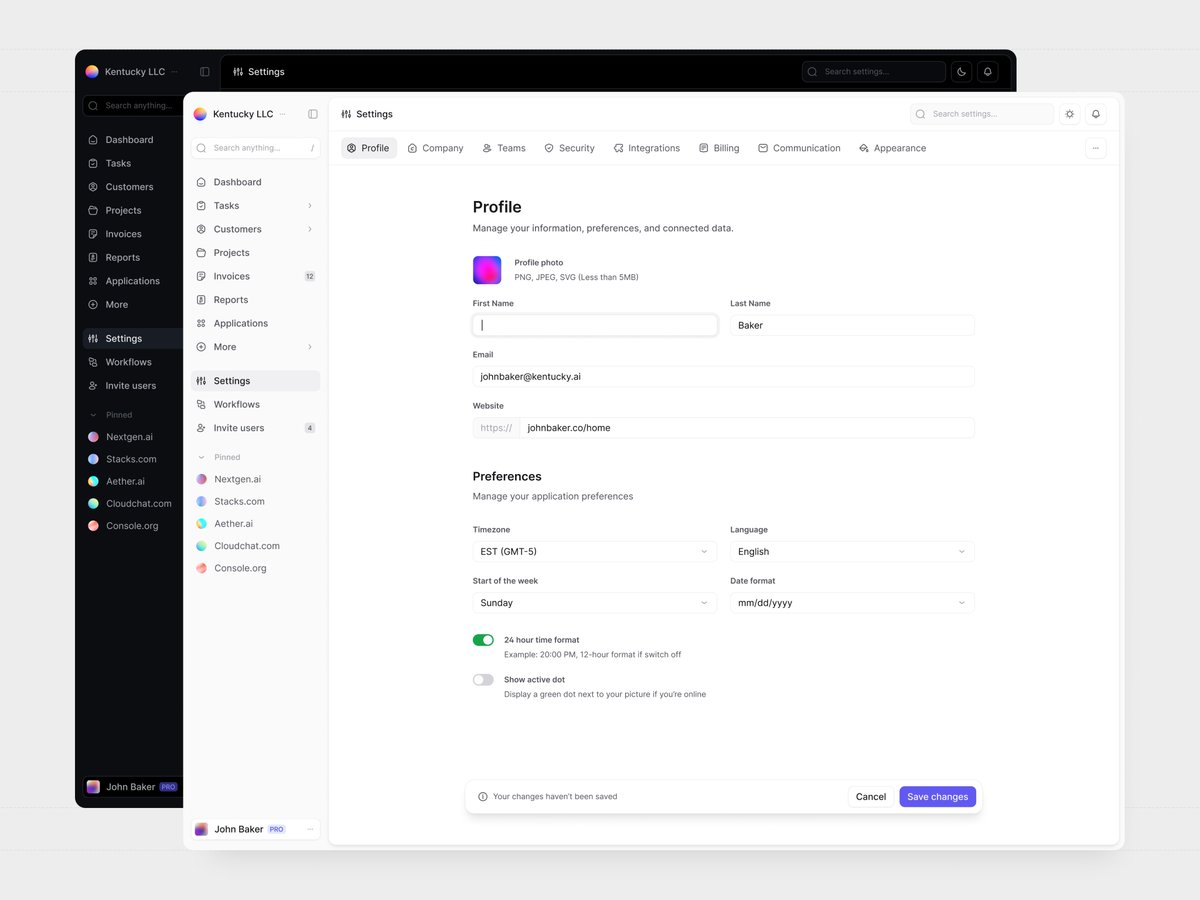The width and height of the screenshot is (1200, 900).
Task: Click the Last Name field
Action: click(852, 325)
